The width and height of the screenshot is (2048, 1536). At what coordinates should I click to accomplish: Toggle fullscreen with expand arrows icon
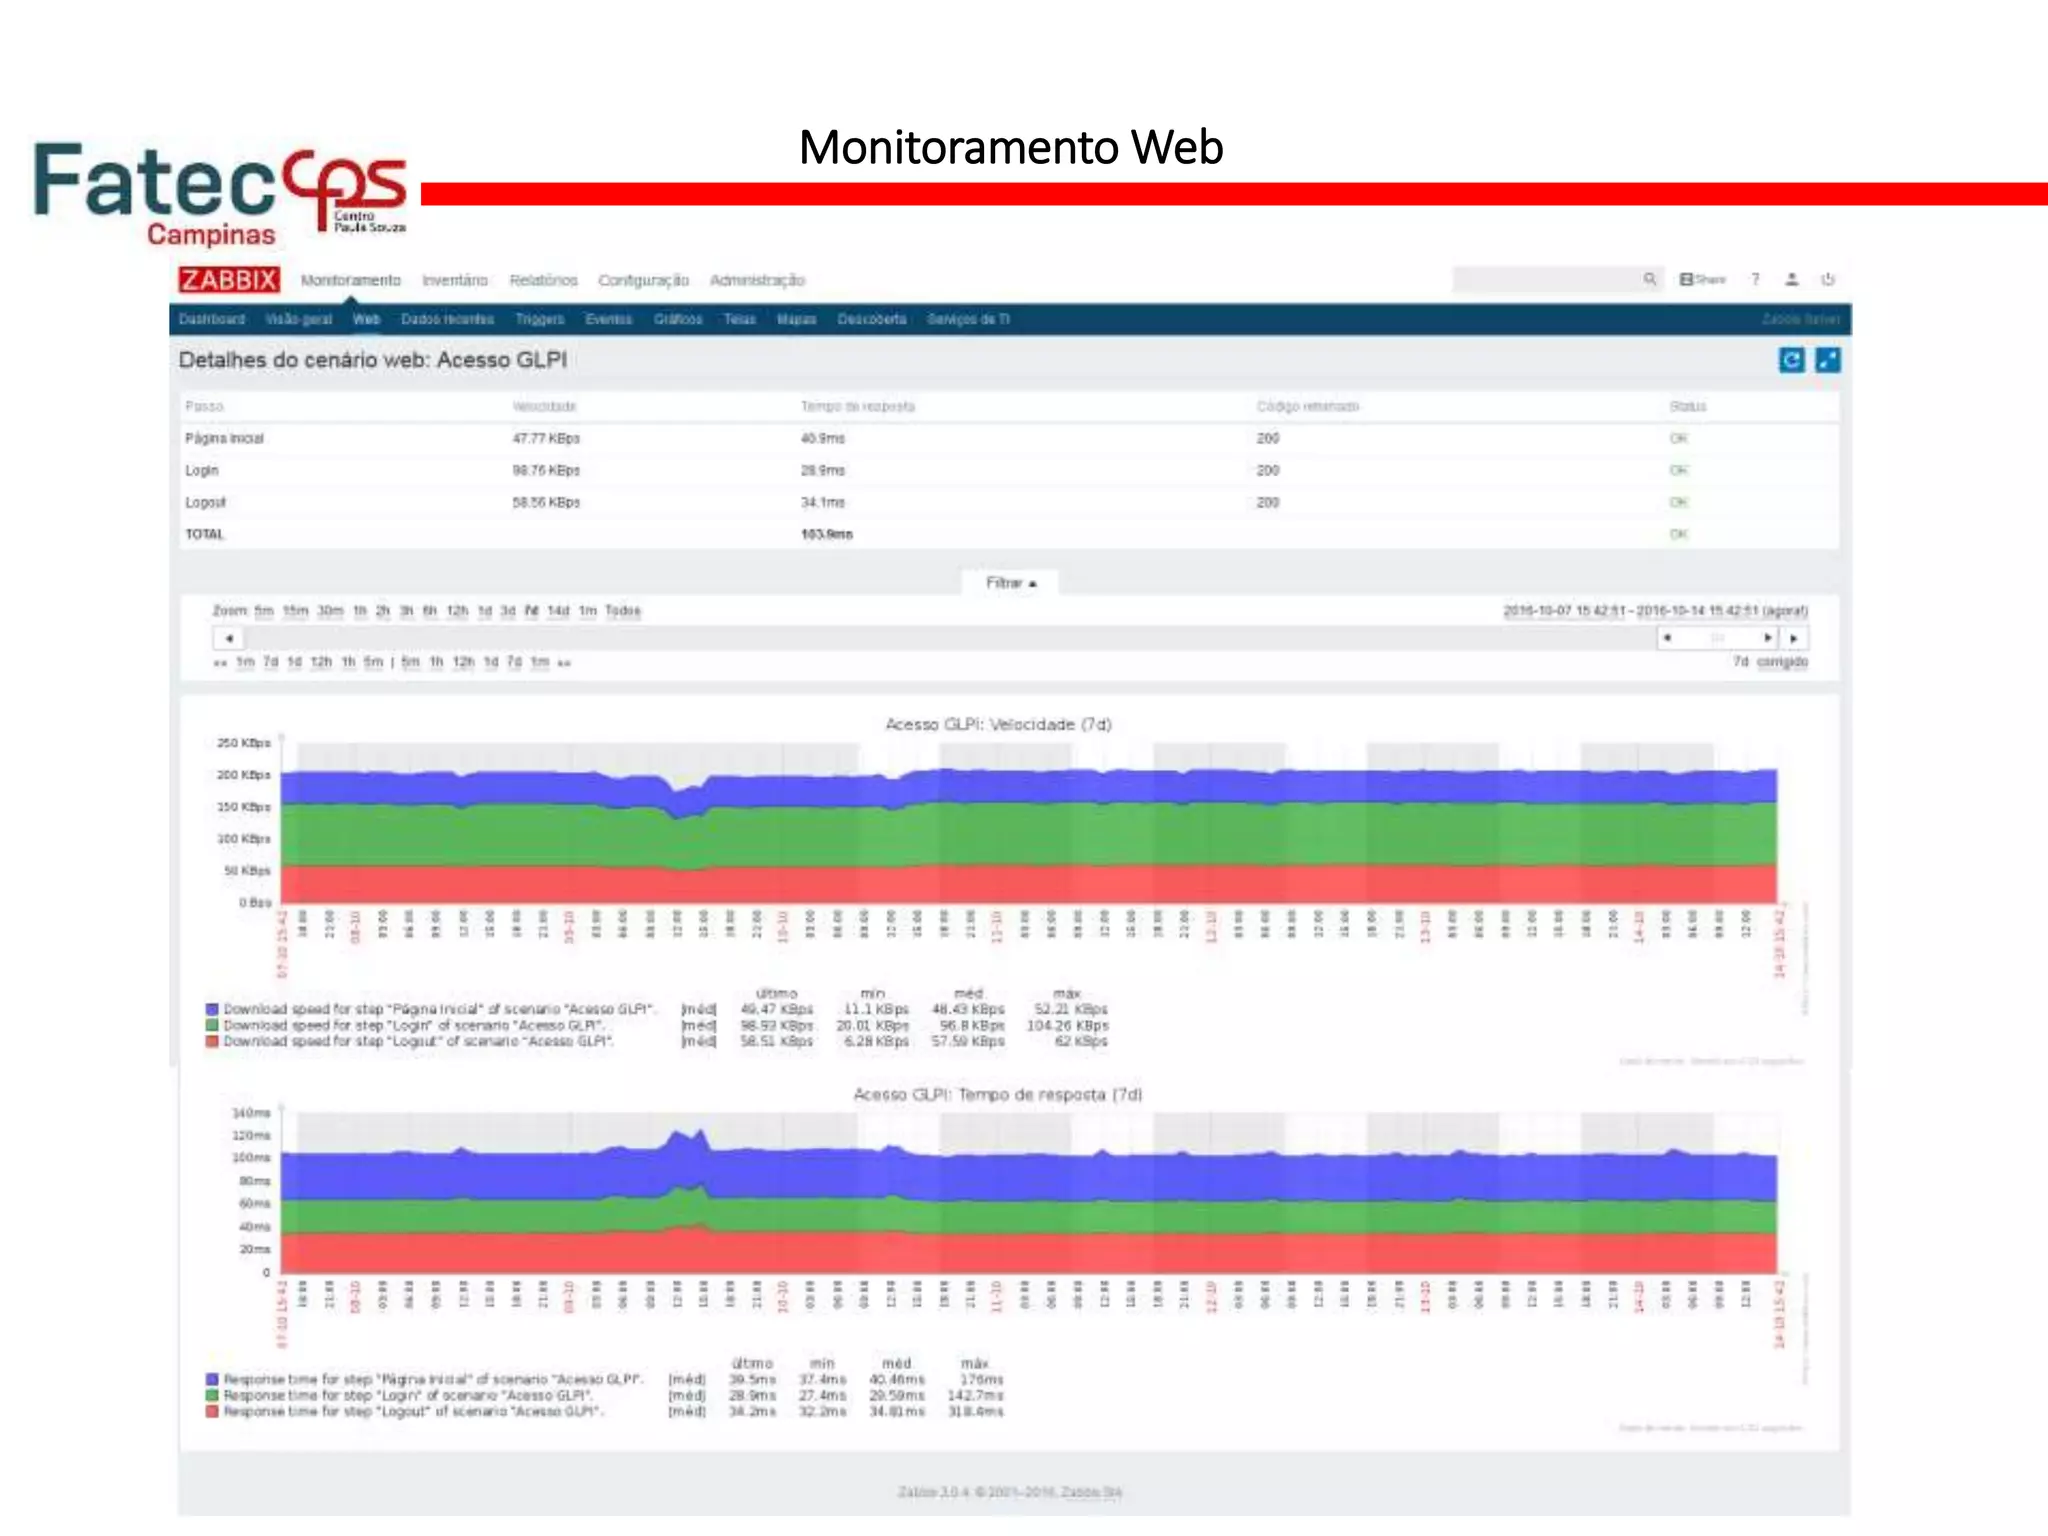coord(1827,360)
